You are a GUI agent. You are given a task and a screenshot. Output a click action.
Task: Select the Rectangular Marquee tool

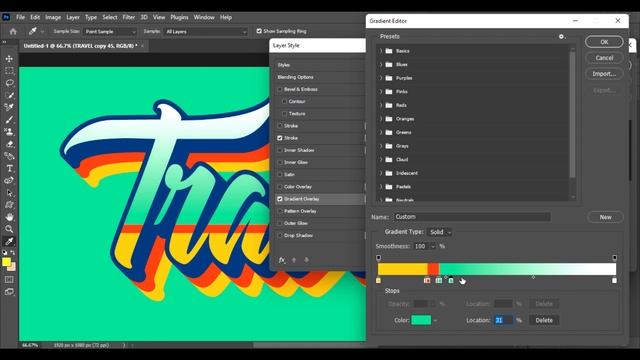tap(9, 71)
